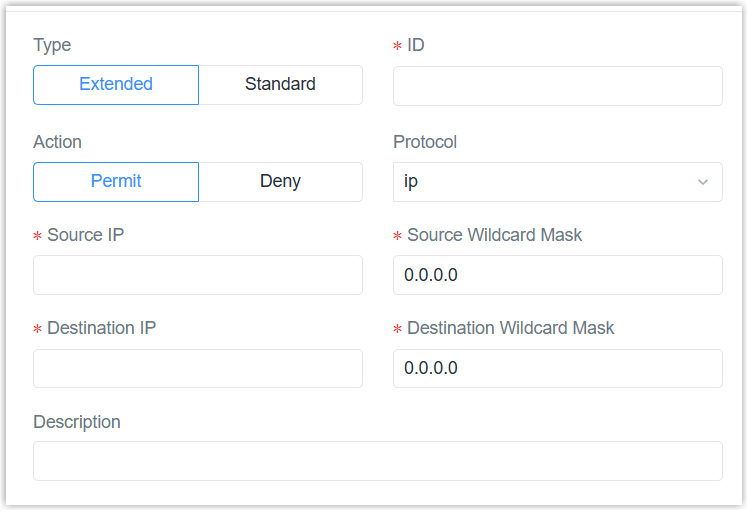Screen dimensions: 748x511
Task: Click the Type field label
Action: point(52,45)
